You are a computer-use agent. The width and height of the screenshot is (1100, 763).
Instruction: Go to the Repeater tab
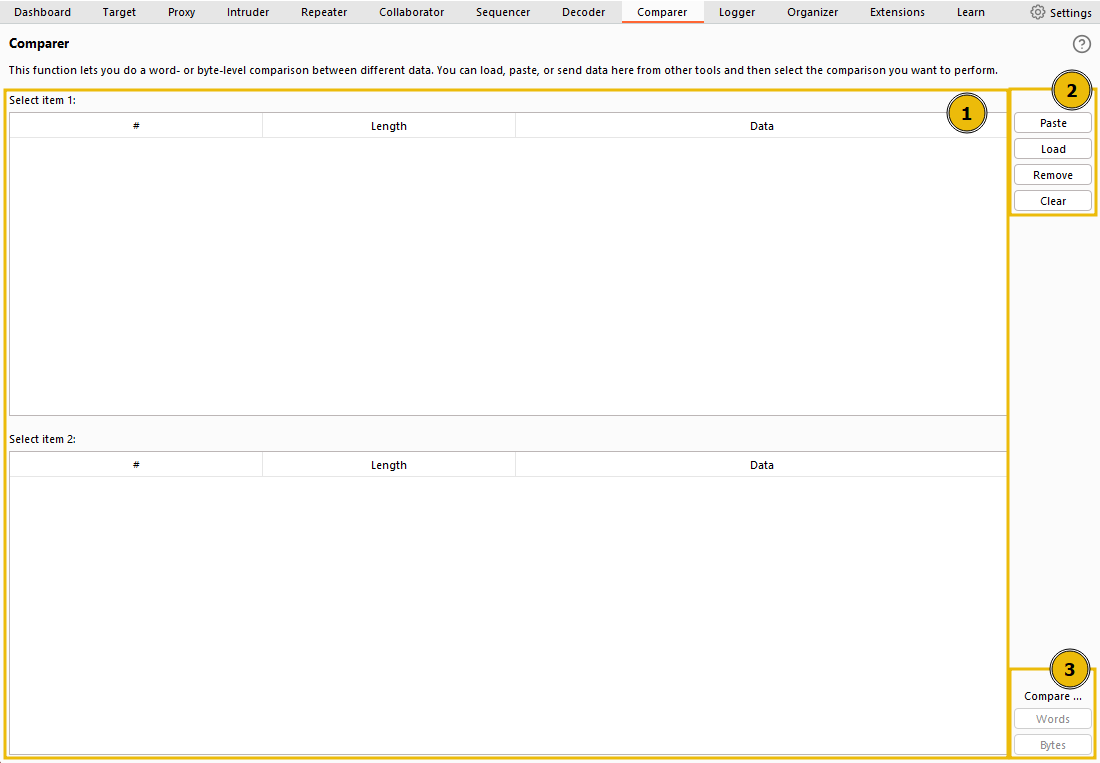(x=324, y=12)
